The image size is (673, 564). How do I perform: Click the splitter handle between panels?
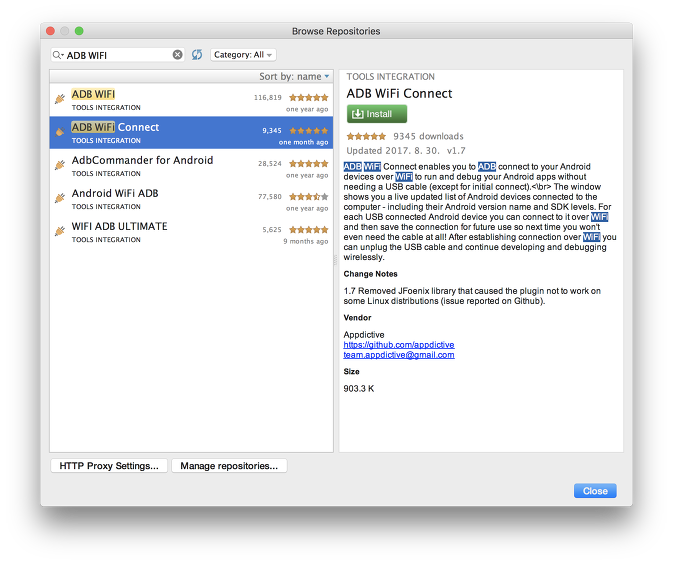coord(336,261)
